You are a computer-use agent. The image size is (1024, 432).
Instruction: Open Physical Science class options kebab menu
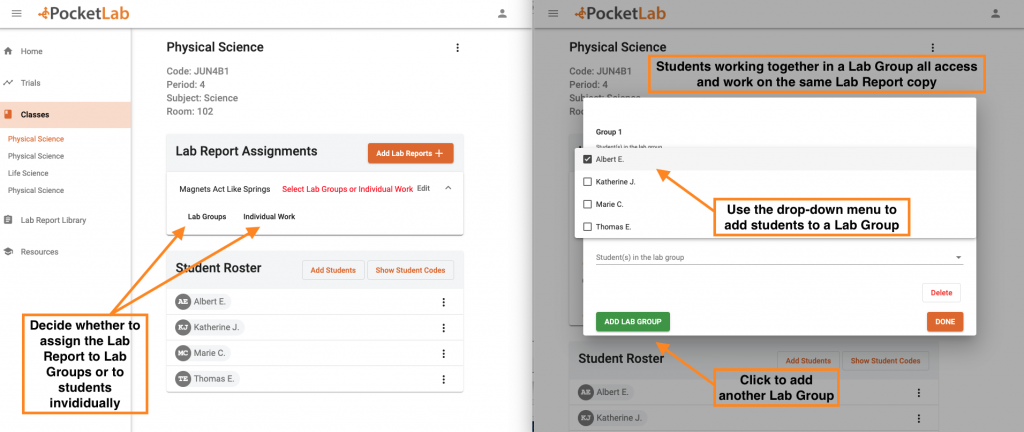point(457,47)
